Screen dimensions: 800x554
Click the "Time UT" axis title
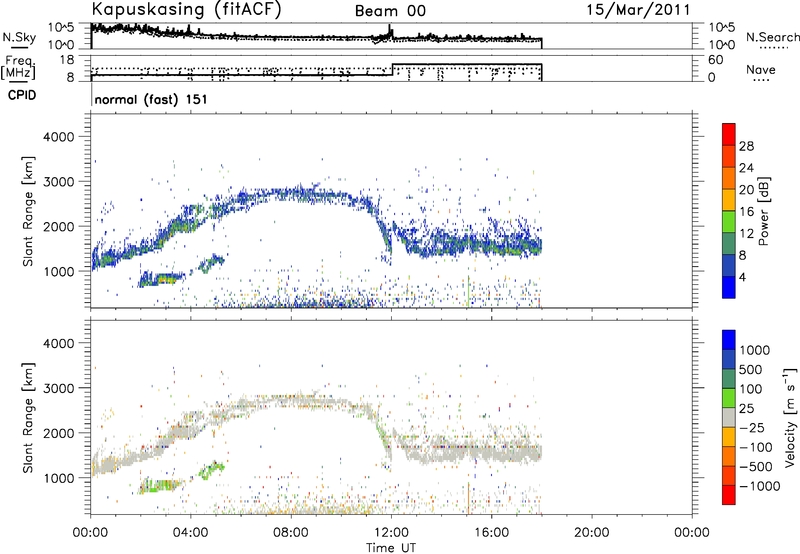(x=391, y=548)
